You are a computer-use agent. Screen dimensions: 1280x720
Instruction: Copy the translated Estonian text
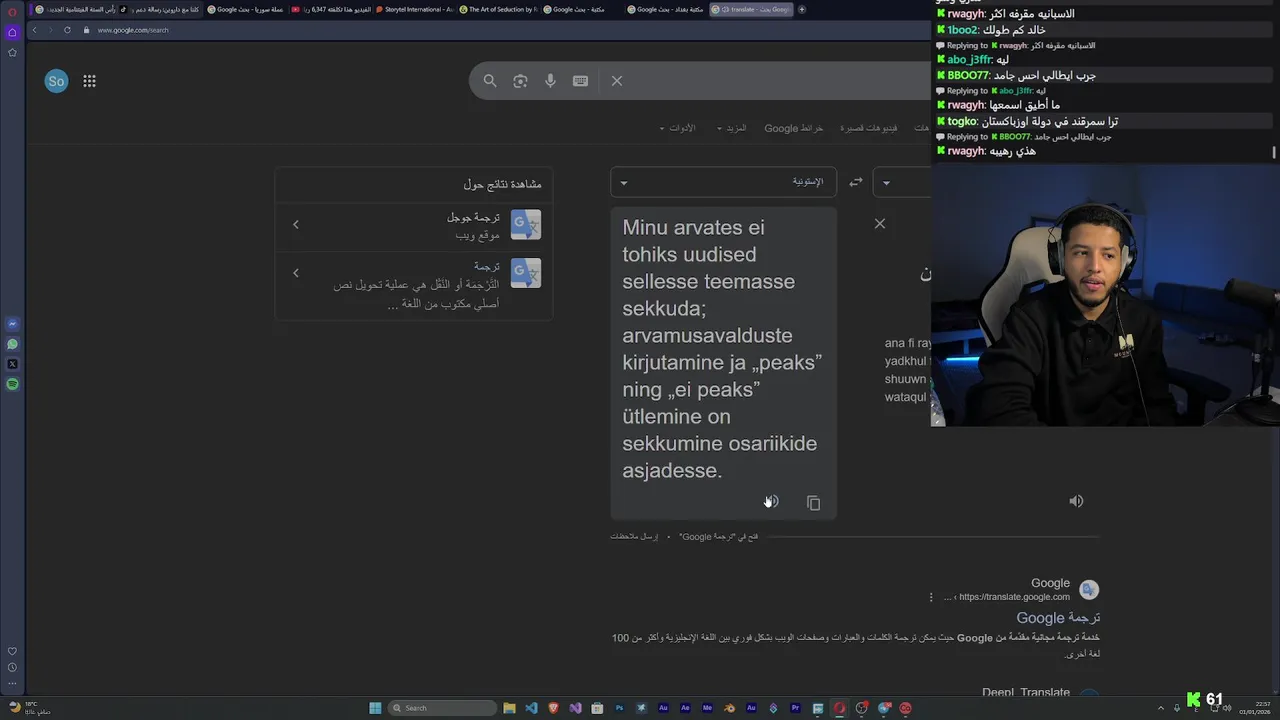[x=813, y=503]
